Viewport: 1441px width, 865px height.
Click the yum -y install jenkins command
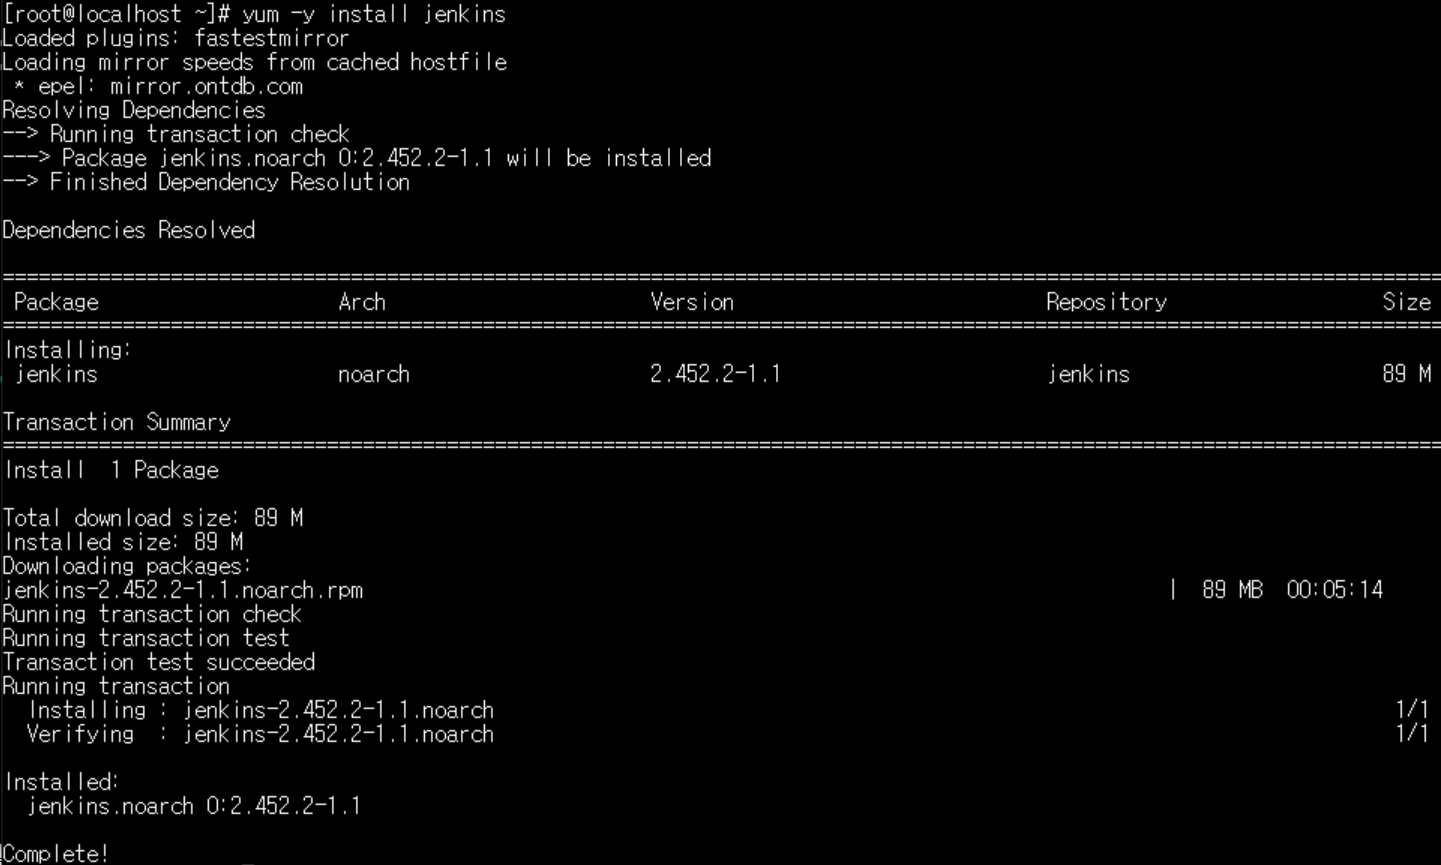373,14
